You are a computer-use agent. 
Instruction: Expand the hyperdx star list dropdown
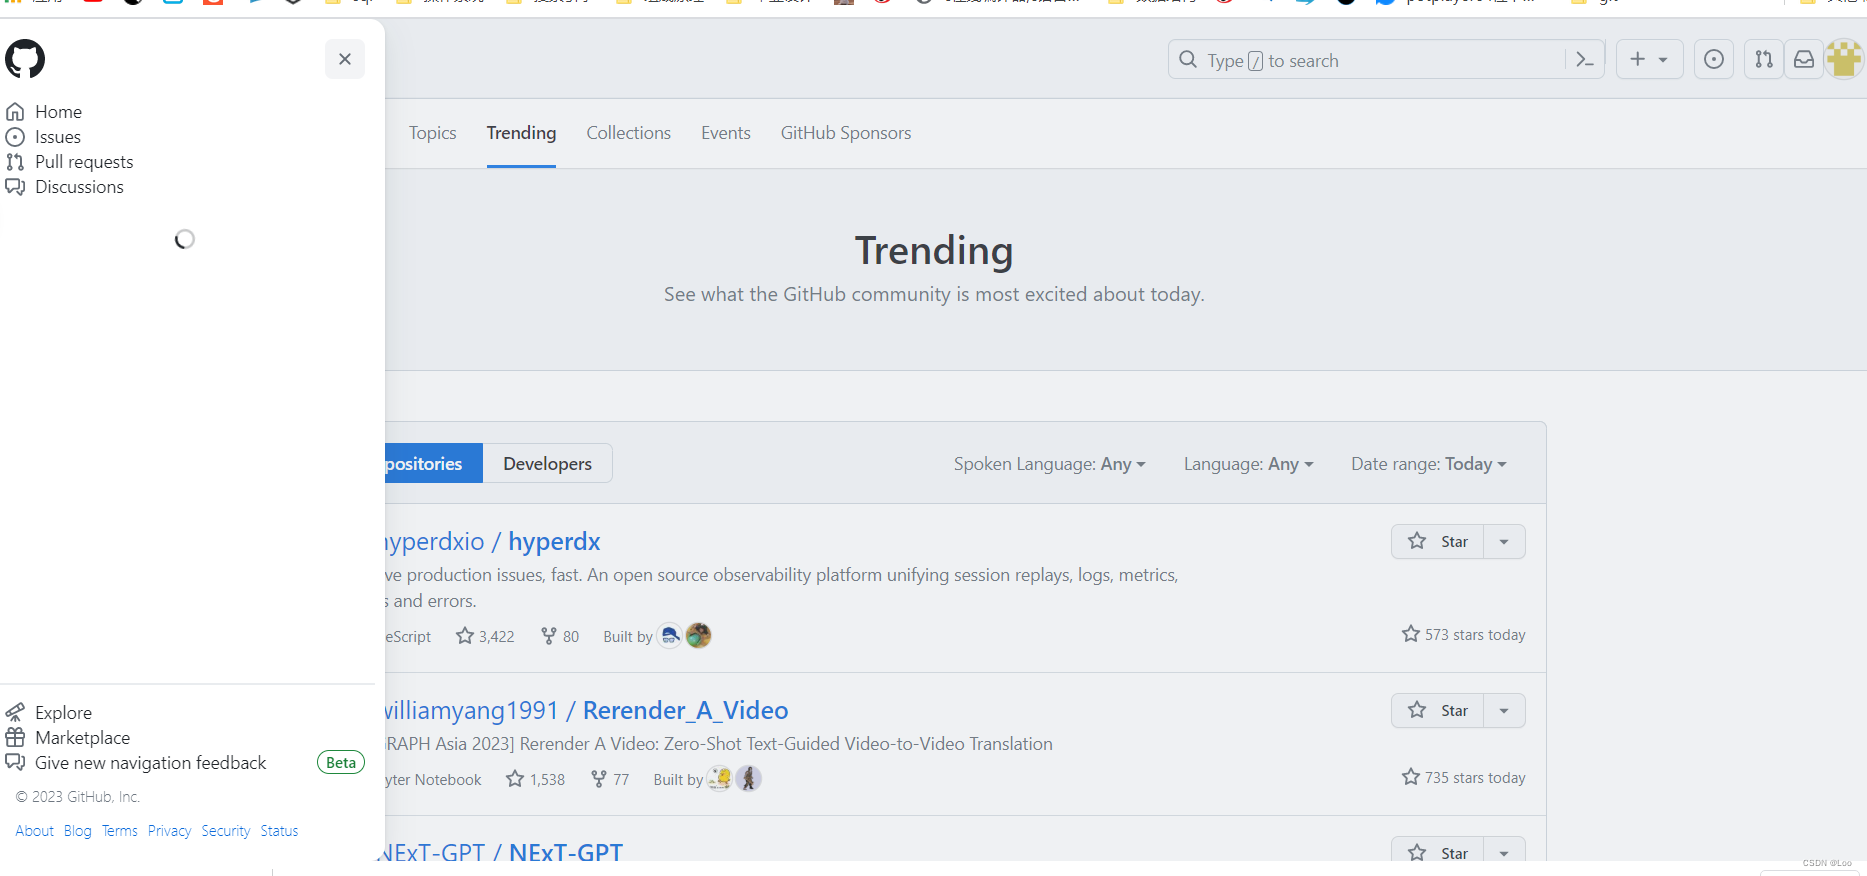[x=1505, y=541]
